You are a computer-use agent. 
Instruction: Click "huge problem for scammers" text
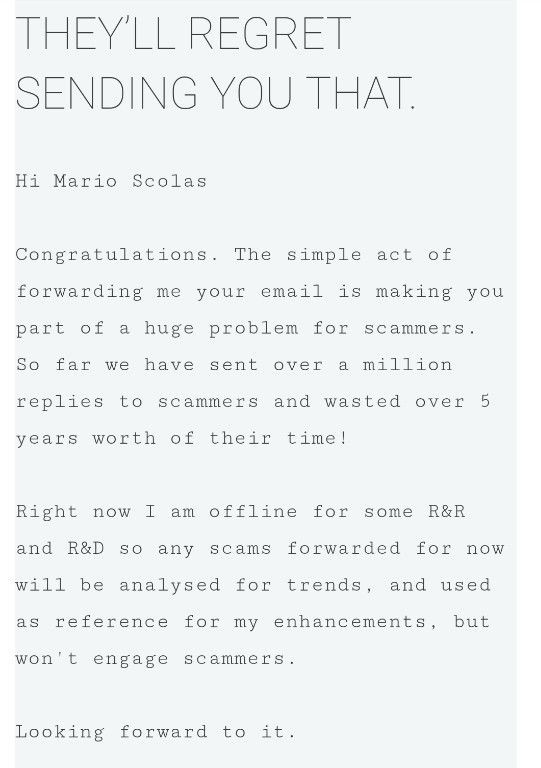tap(305, 329)
